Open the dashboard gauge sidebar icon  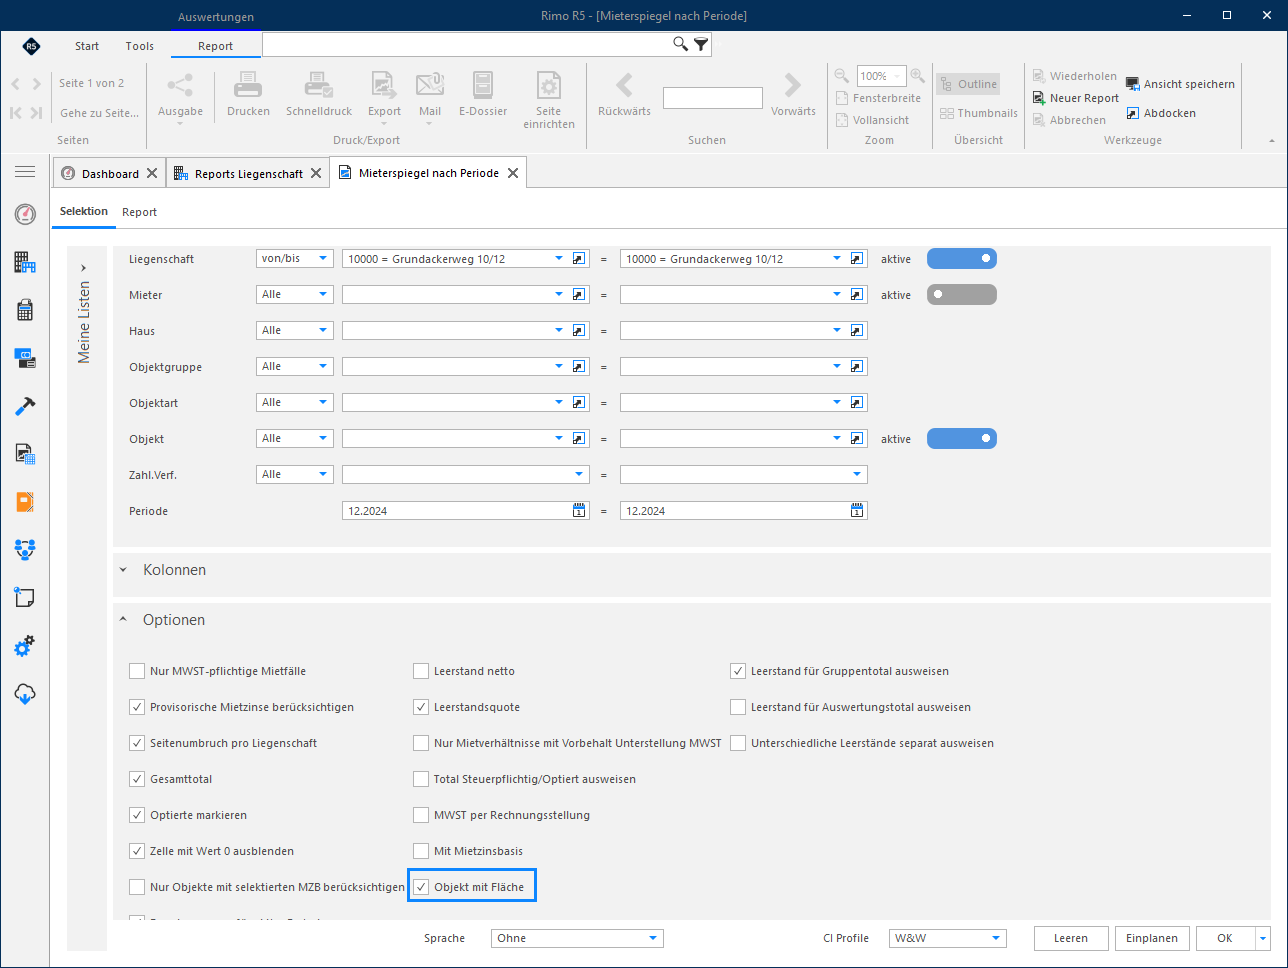click(x=25, y=214)
